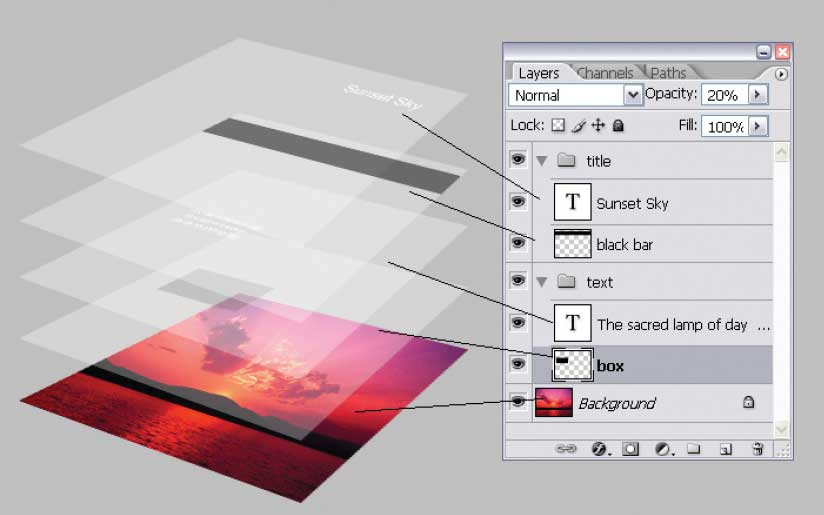
Task: Toggle lock transparent pixels
Action: click(x=558, y=126)
